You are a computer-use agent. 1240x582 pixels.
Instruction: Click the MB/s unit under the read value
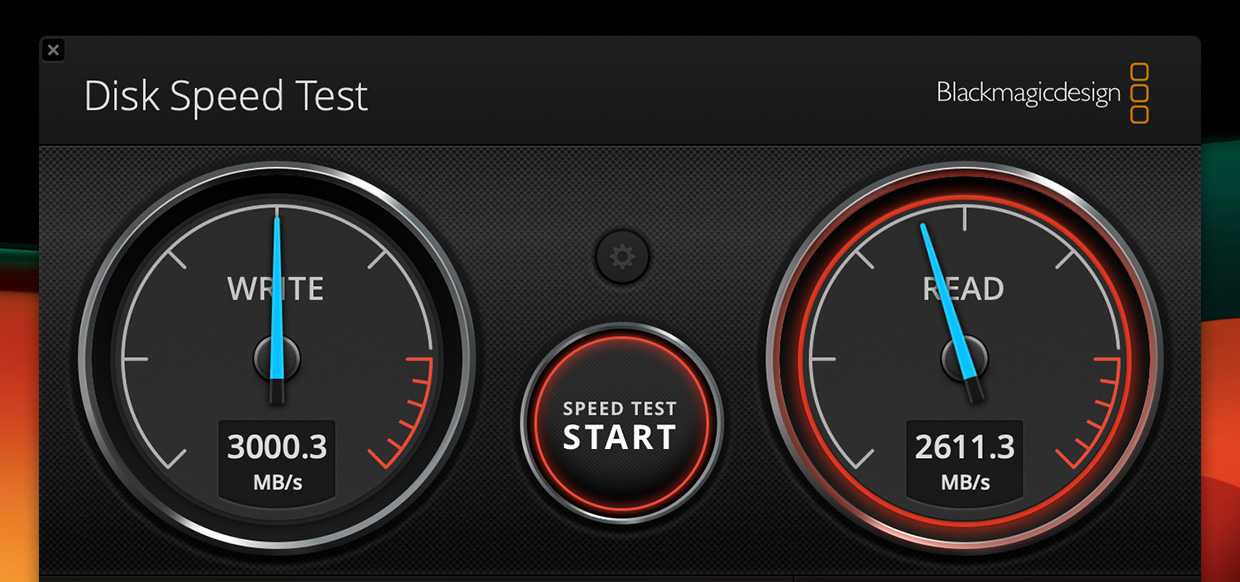click(965, 483)
